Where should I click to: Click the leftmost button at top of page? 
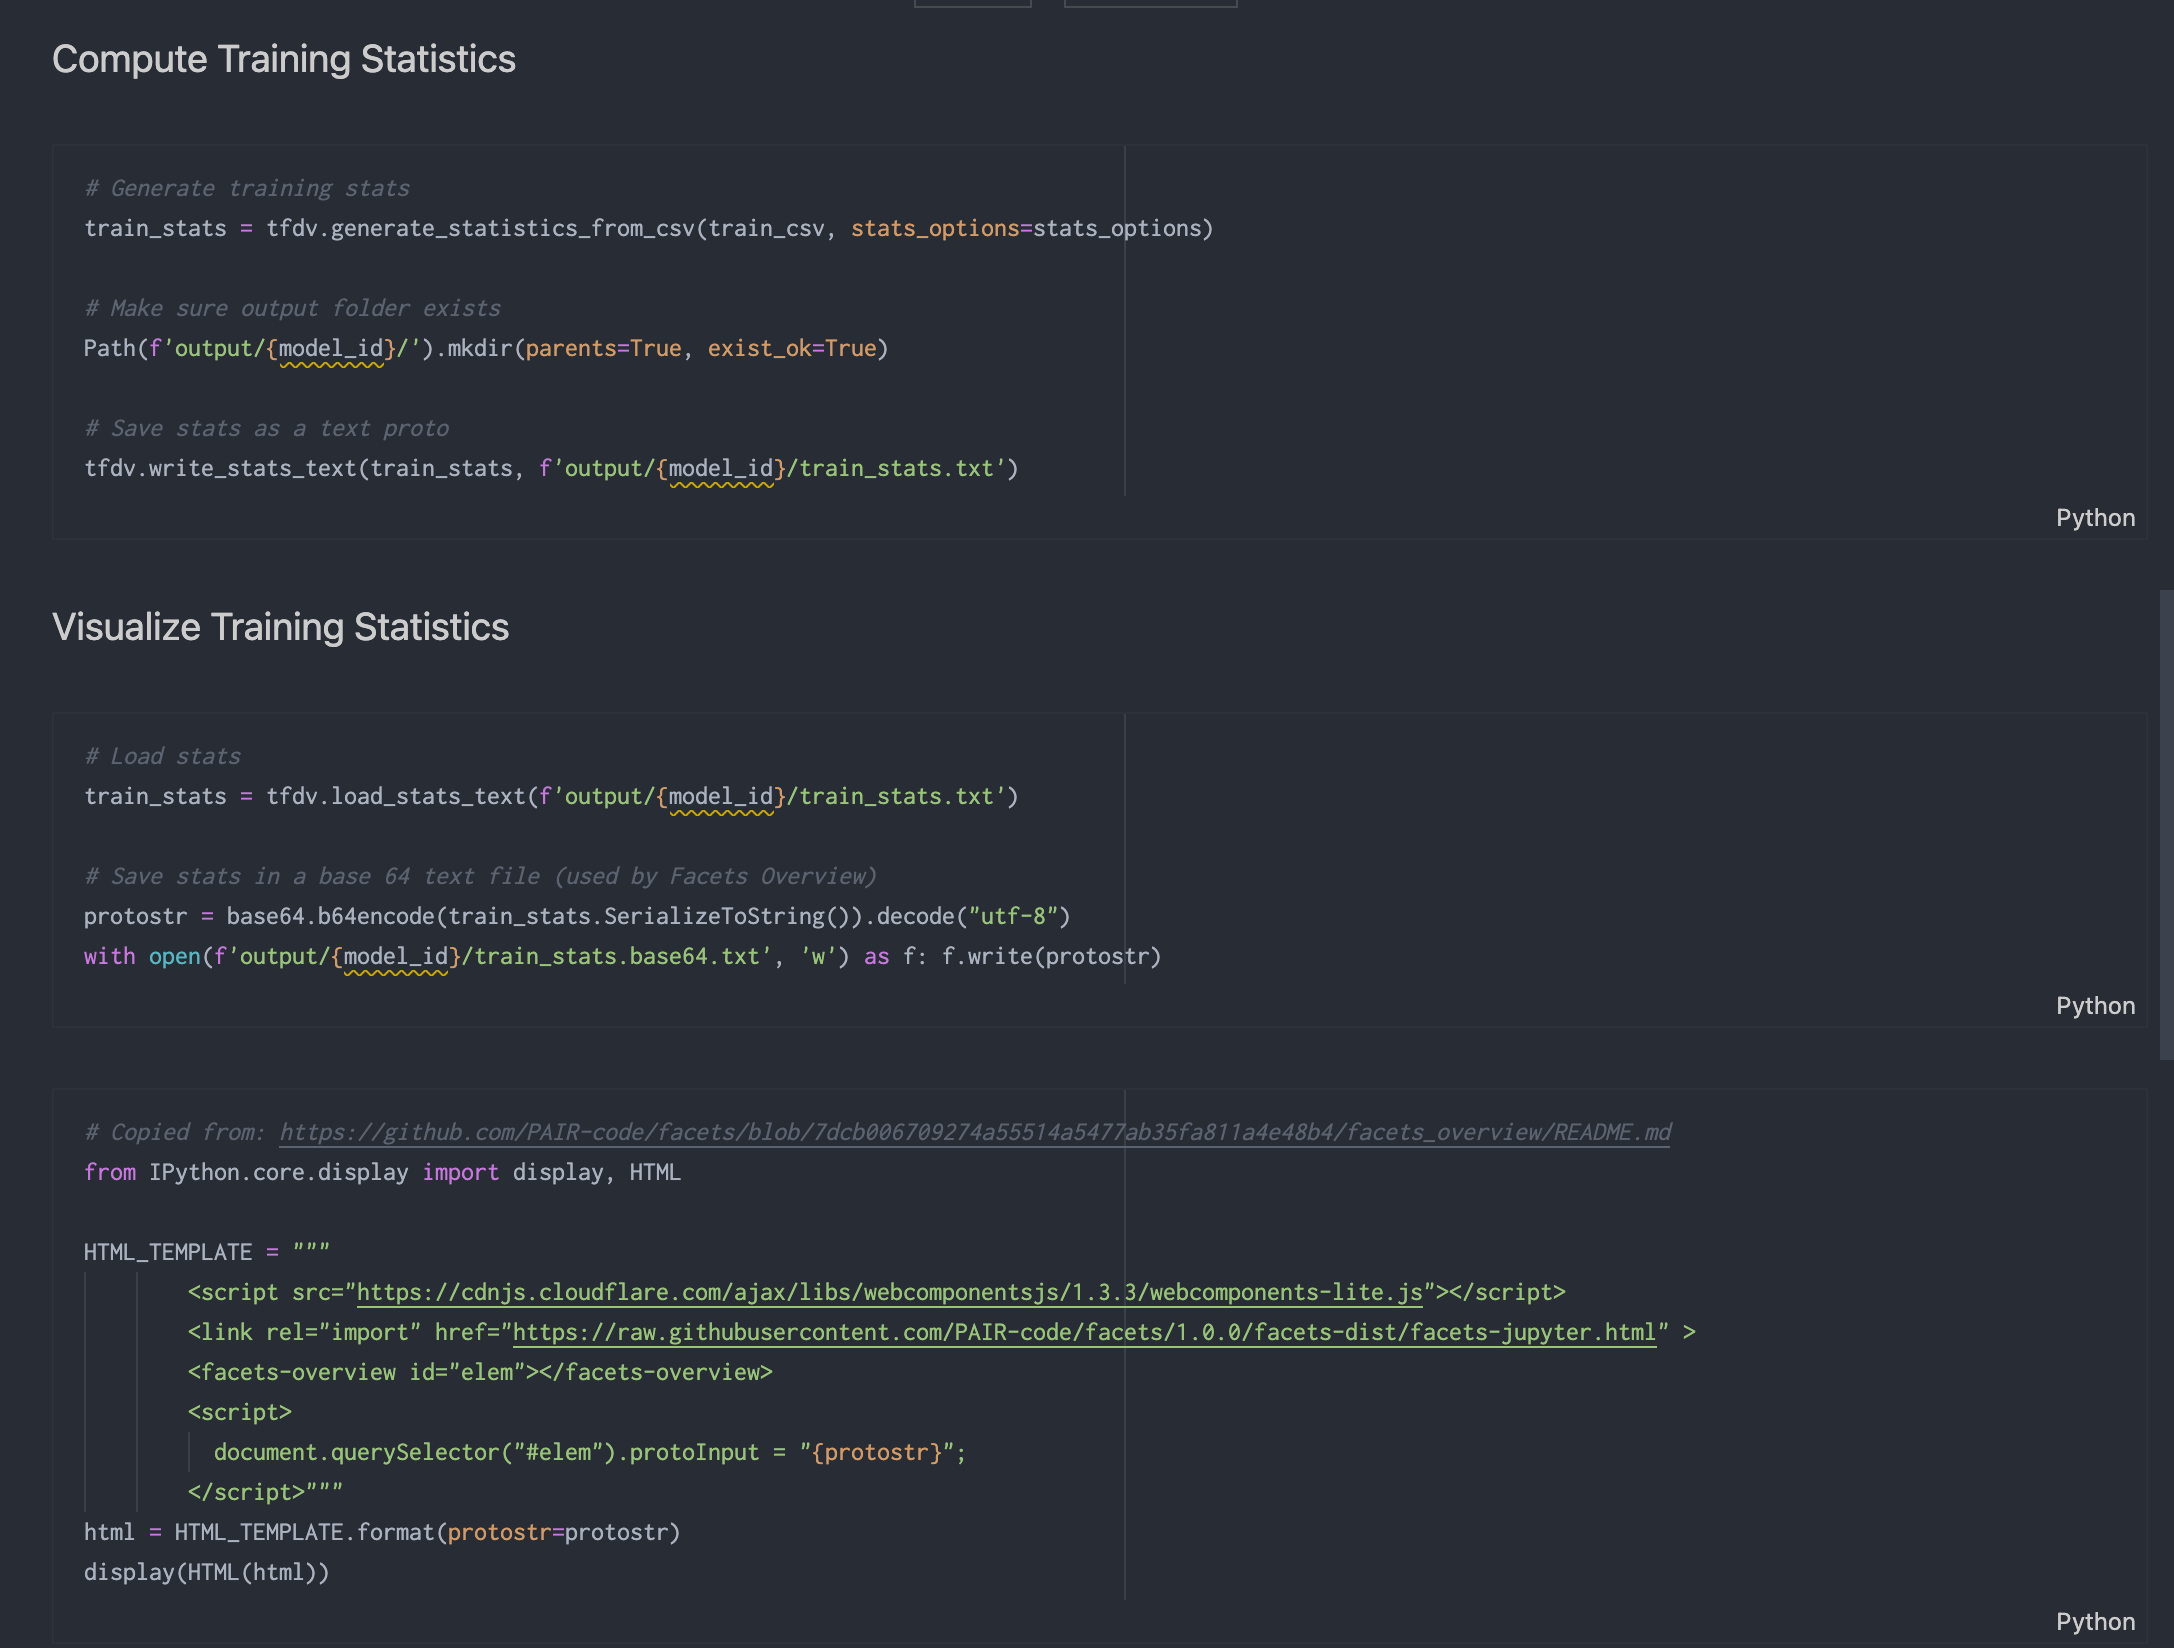[971, 3]
